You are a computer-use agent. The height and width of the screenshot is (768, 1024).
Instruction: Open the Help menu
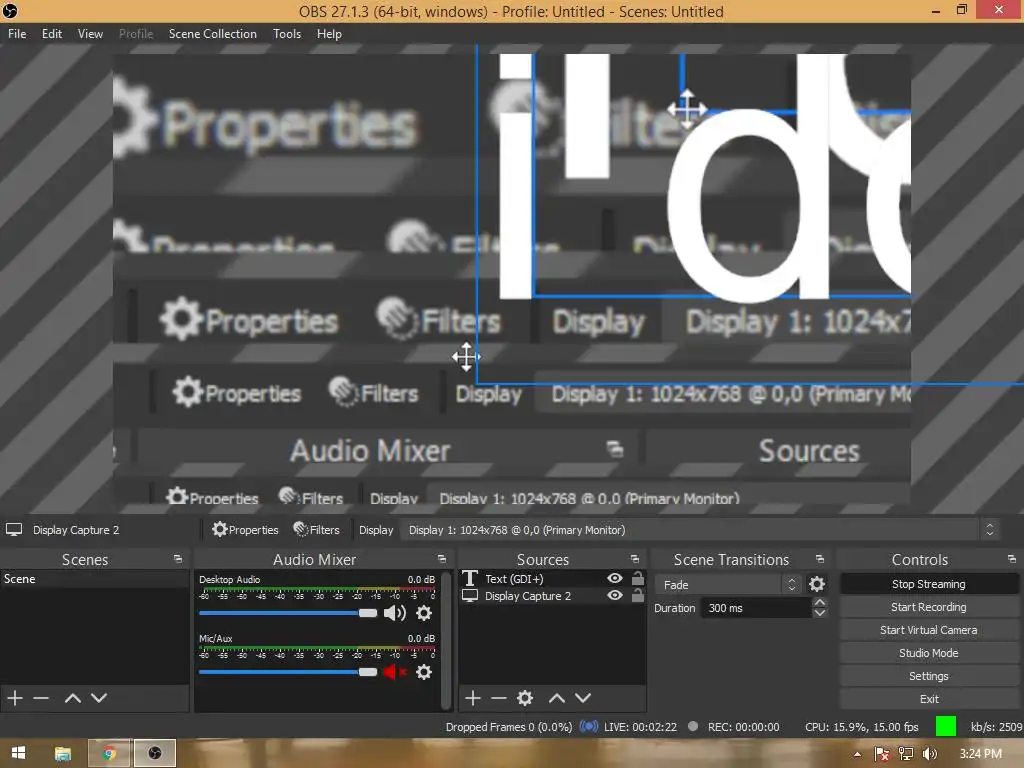click(329, 33)
